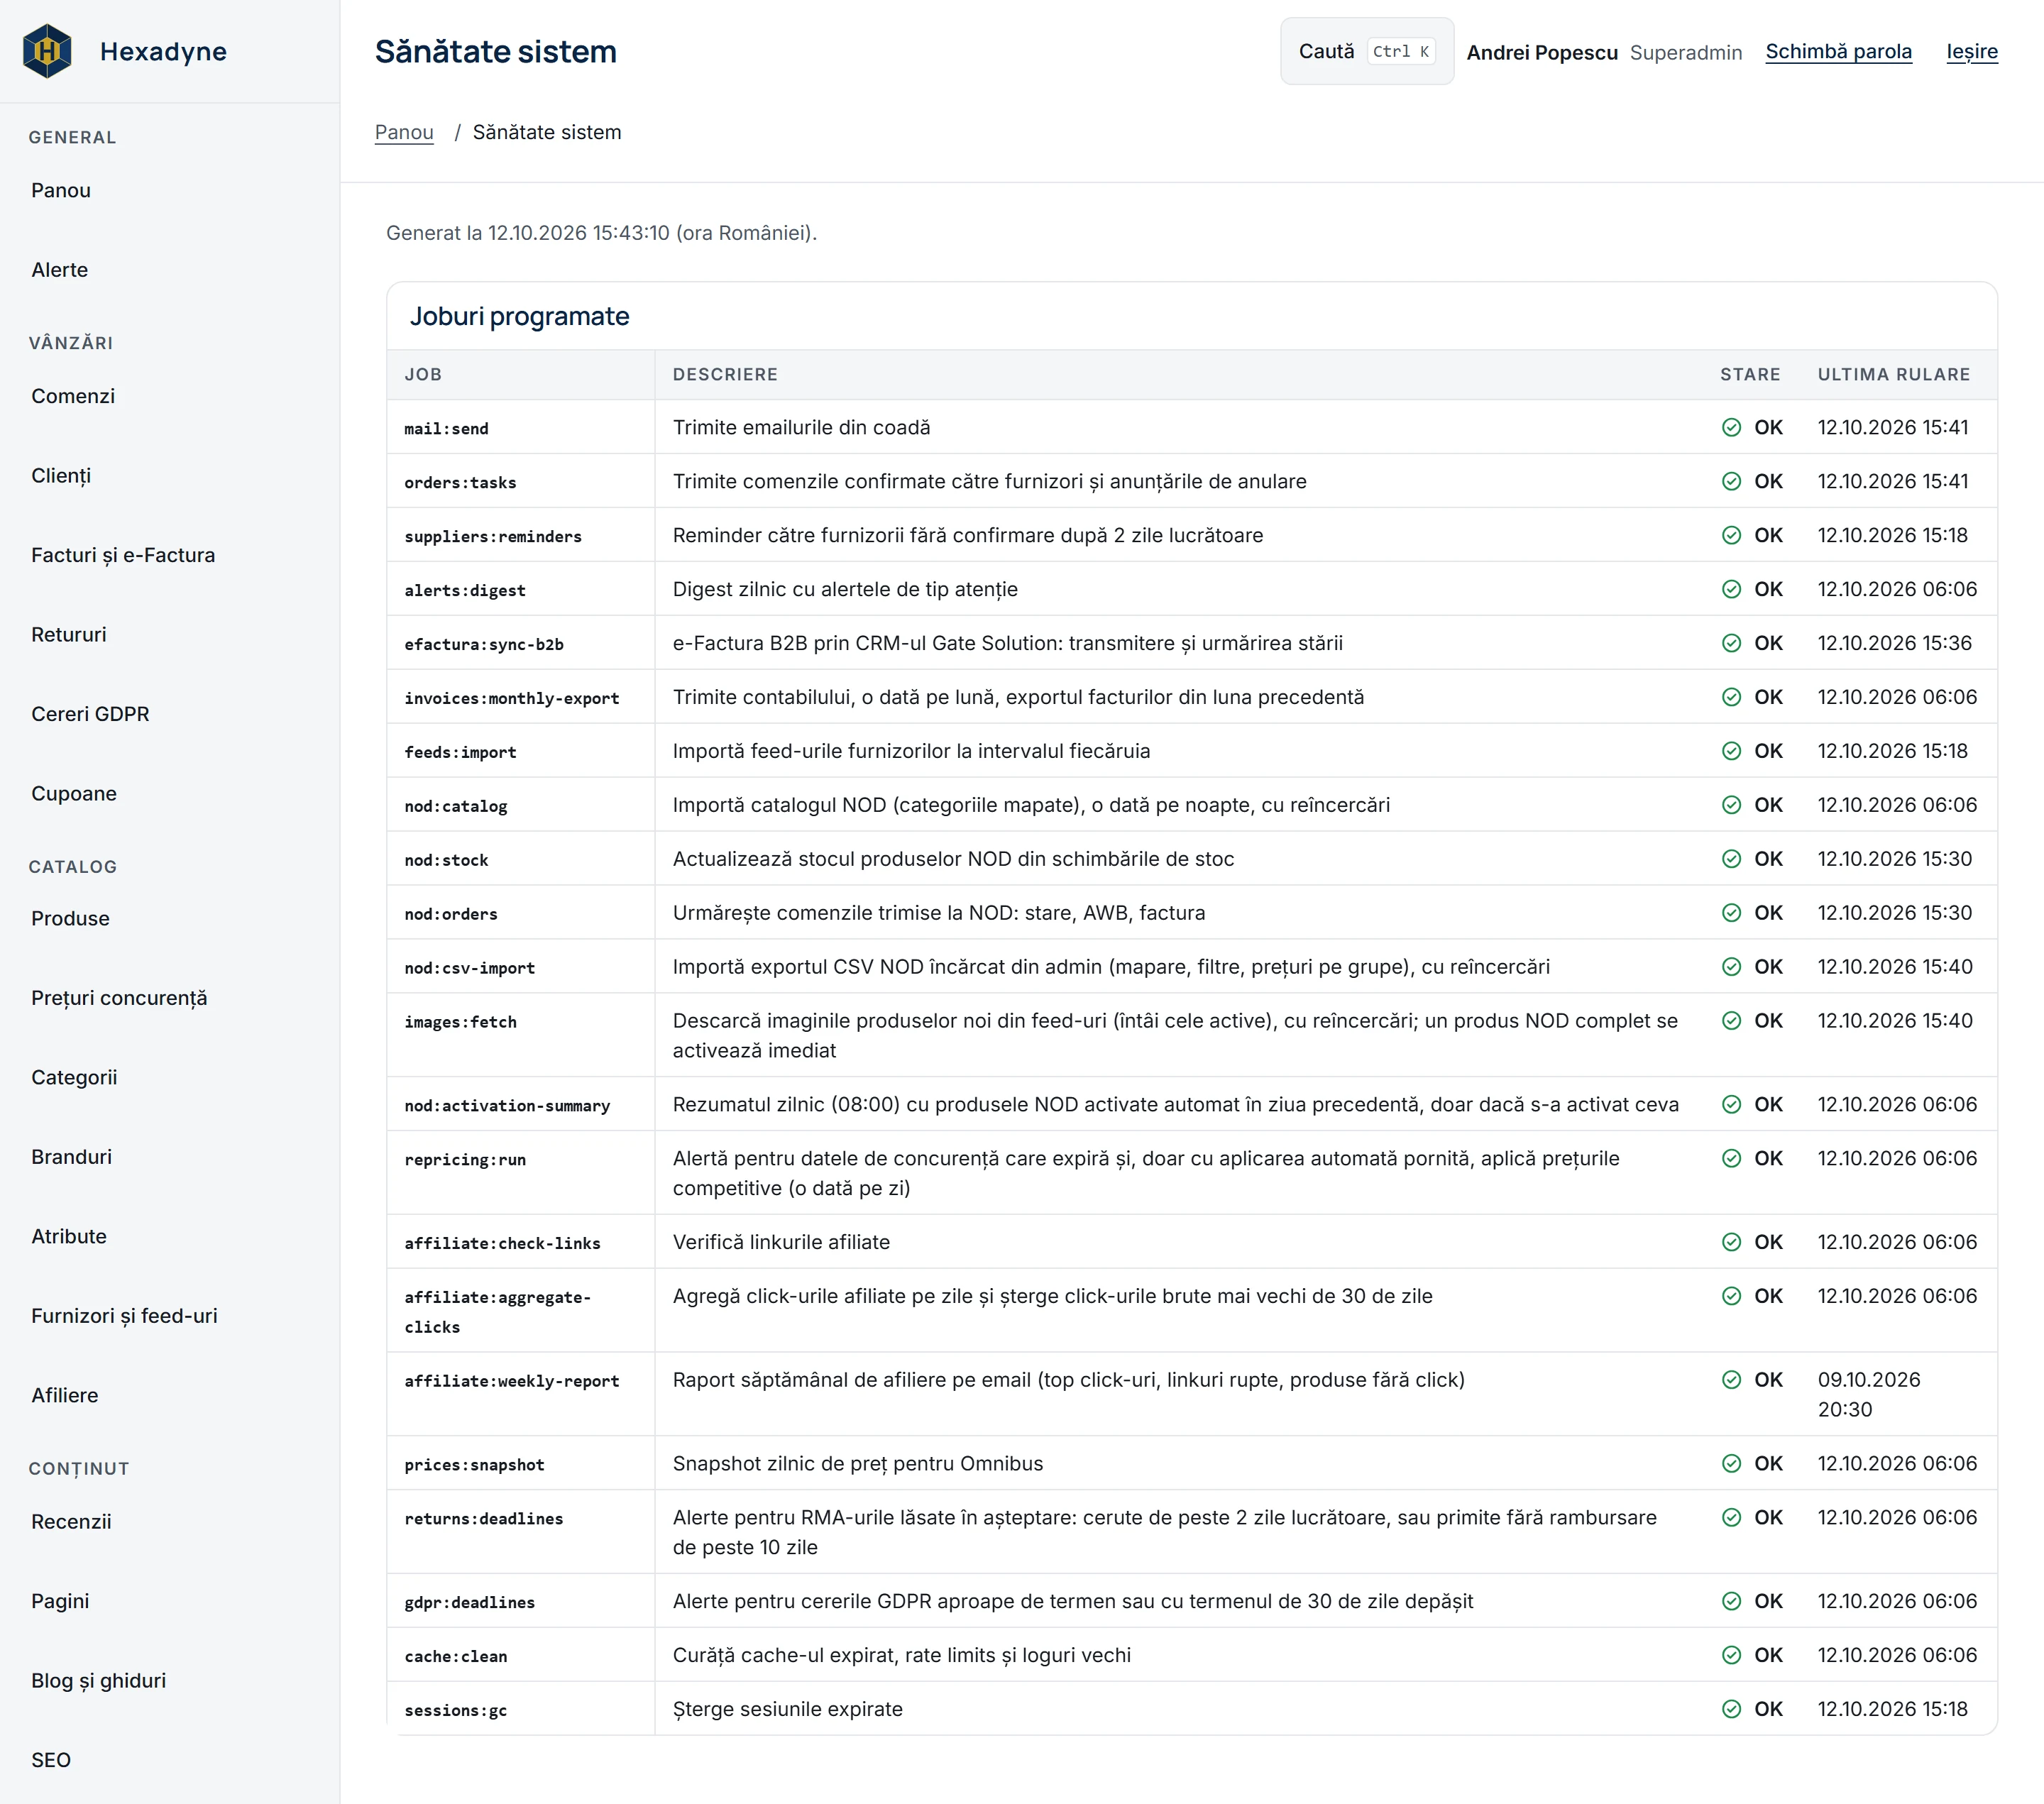
Task: Click the OK check icon for suppliers:reminders
Action: tap(1731, 536)
